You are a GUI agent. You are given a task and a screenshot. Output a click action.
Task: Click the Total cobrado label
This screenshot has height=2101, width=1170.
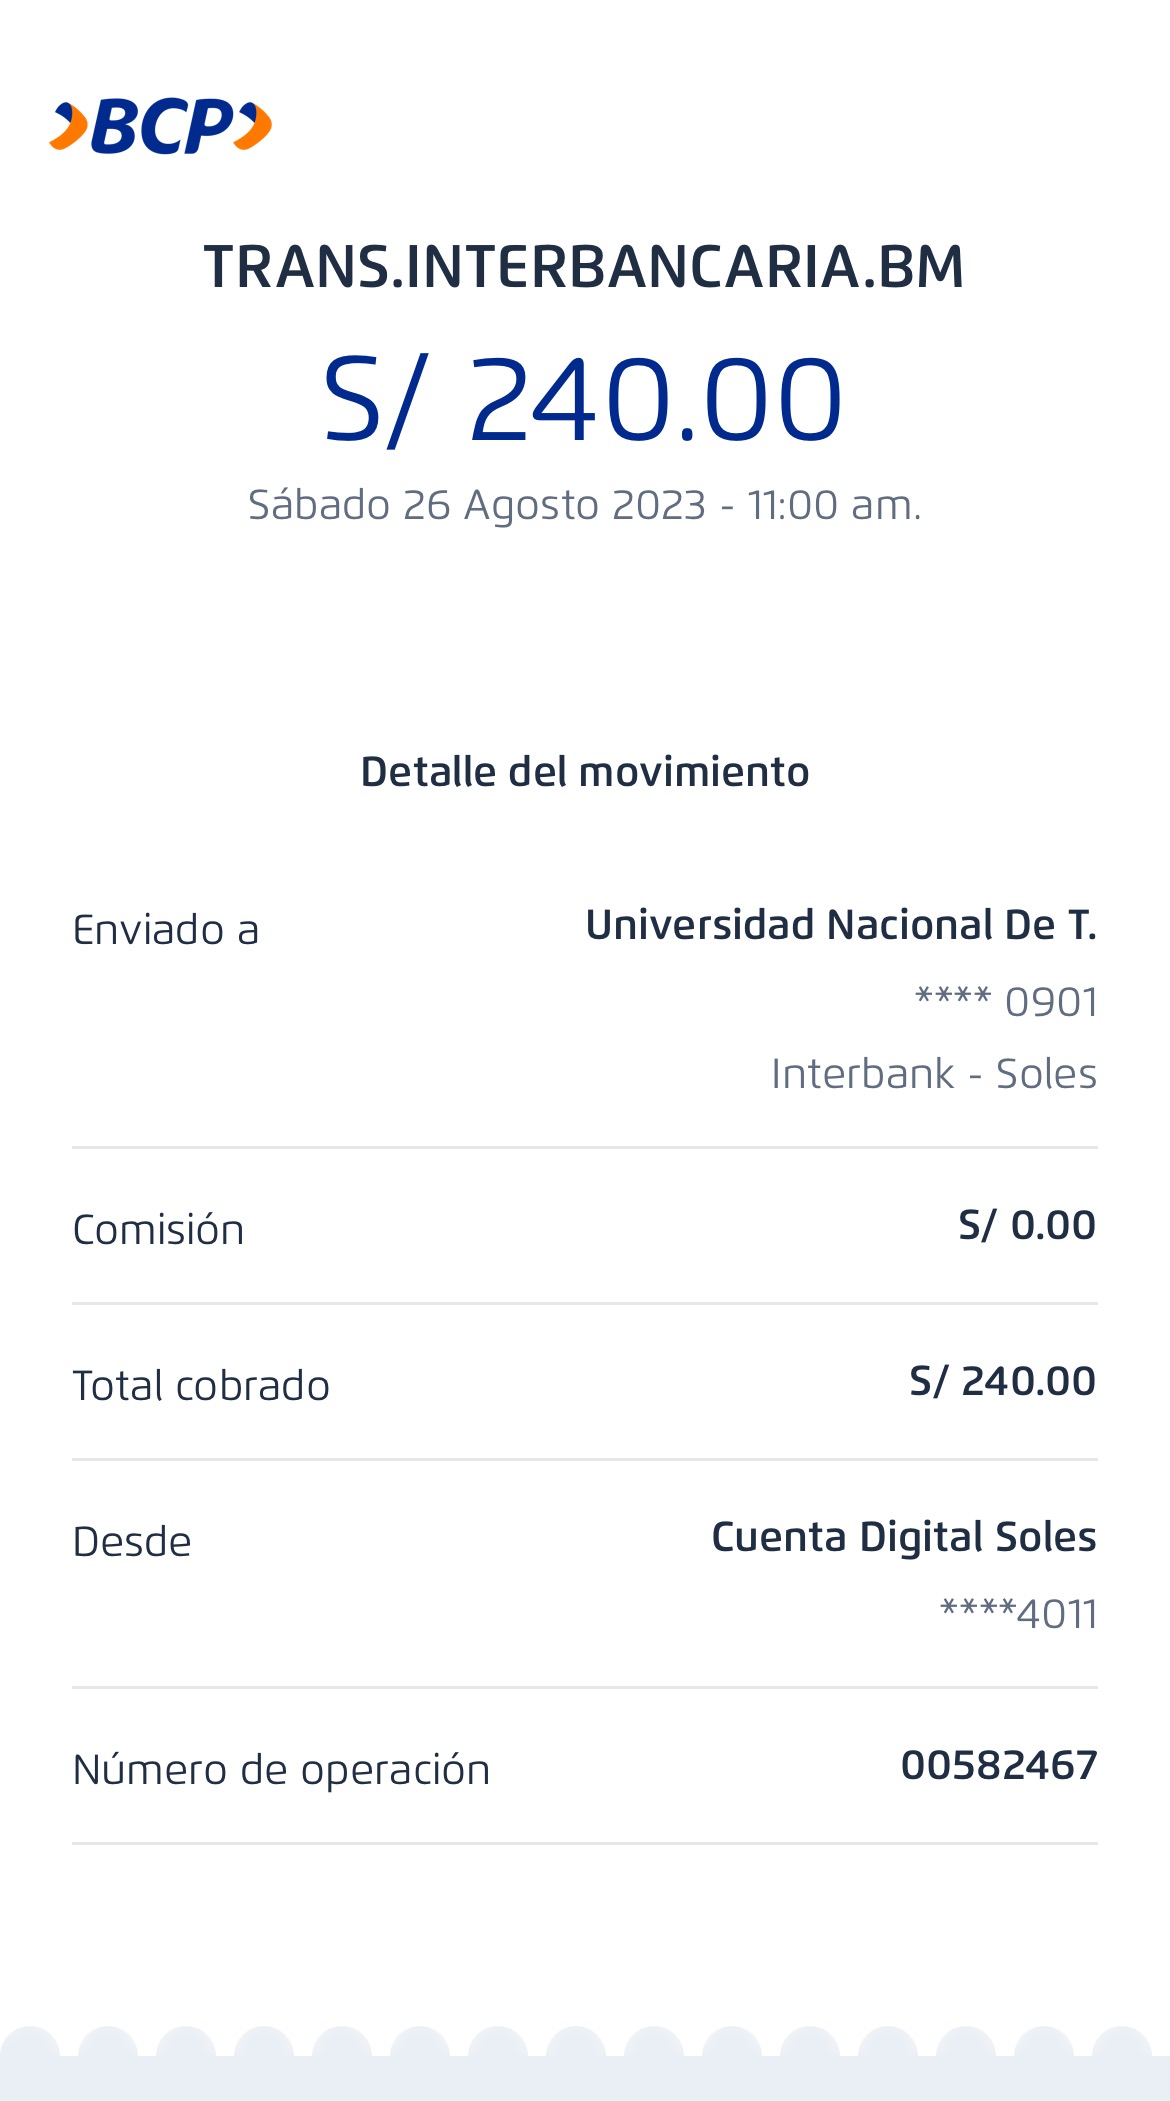coord(201,1386)
